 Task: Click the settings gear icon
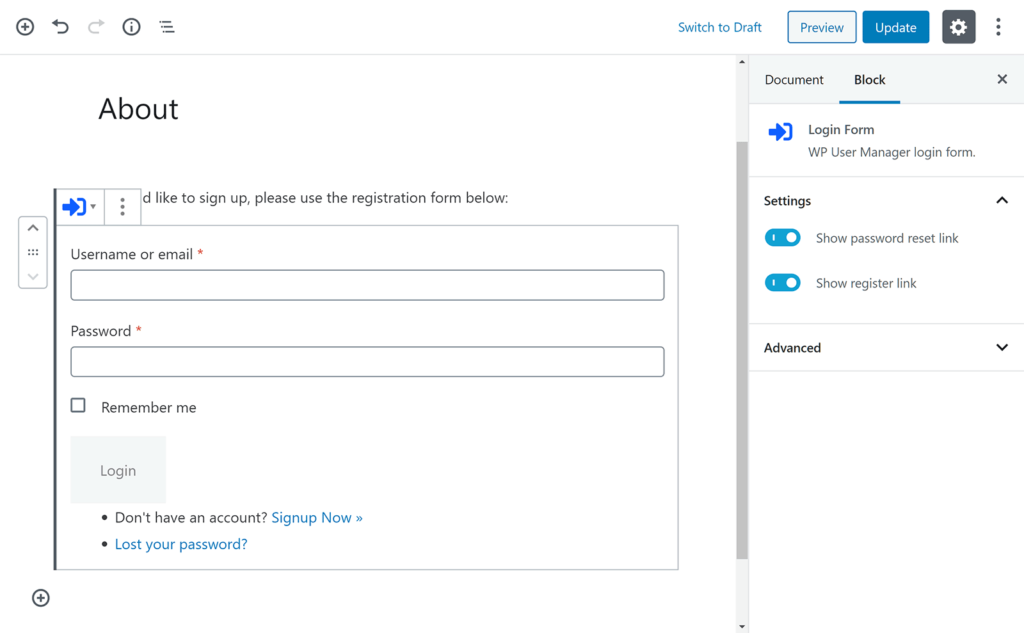958,27
